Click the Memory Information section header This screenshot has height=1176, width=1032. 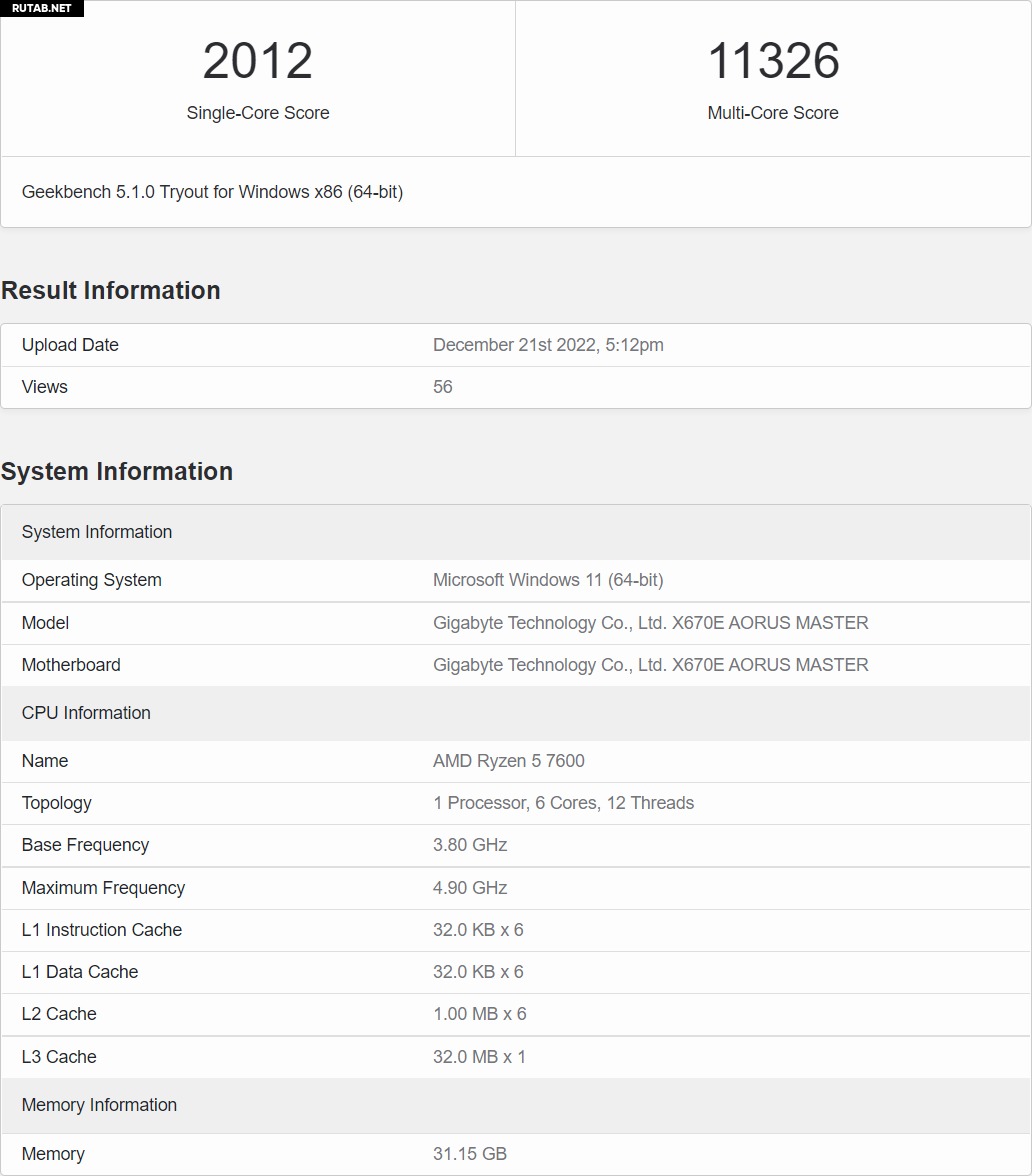click(99, 1105)
